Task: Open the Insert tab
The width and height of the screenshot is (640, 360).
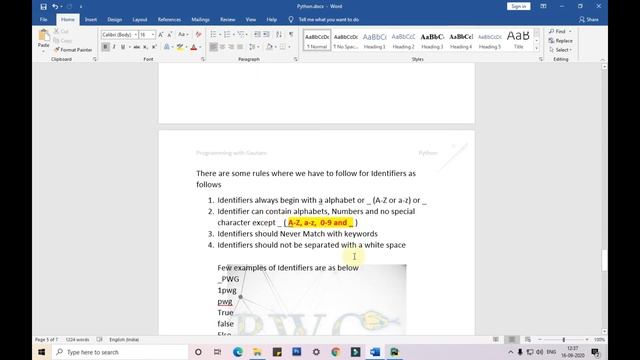Action: click(91, 20)
